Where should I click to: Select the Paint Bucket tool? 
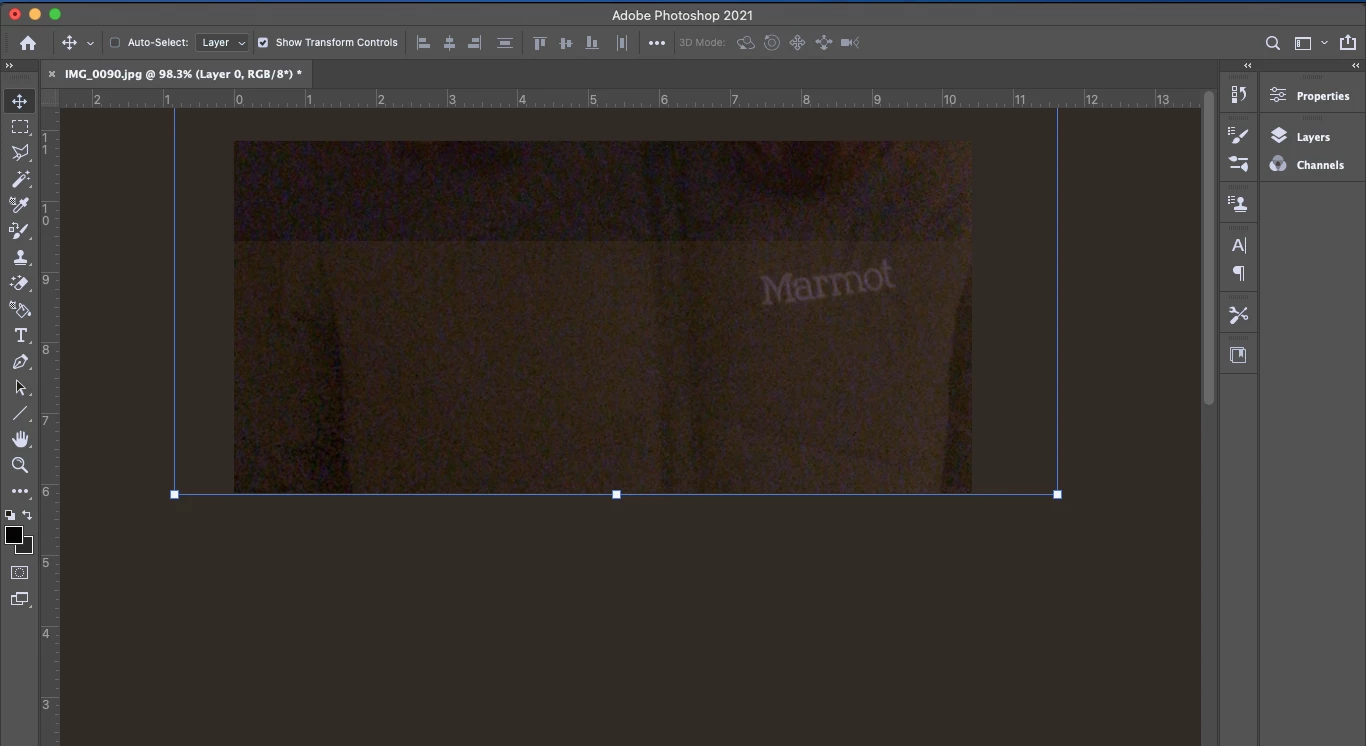point(20,309)
